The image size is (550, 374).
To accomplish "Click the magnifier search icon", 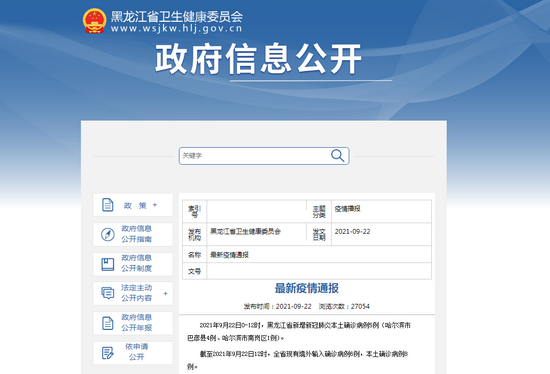I will 337,155.
